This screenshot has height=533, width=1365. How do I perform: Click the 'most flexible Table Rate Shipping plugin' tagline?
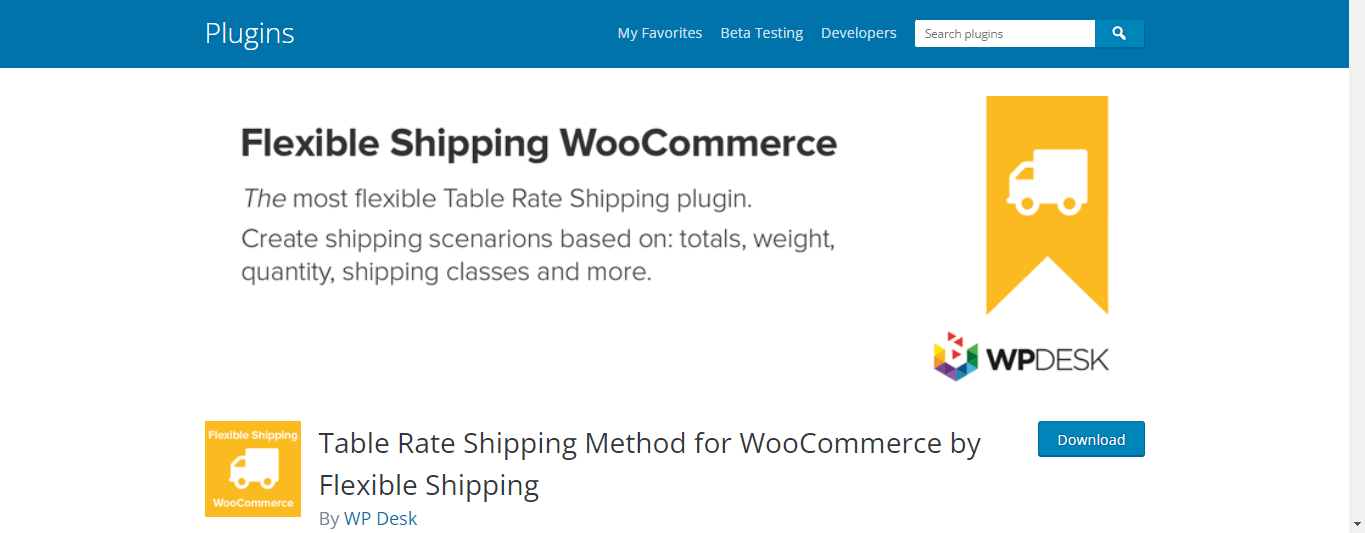496,198
